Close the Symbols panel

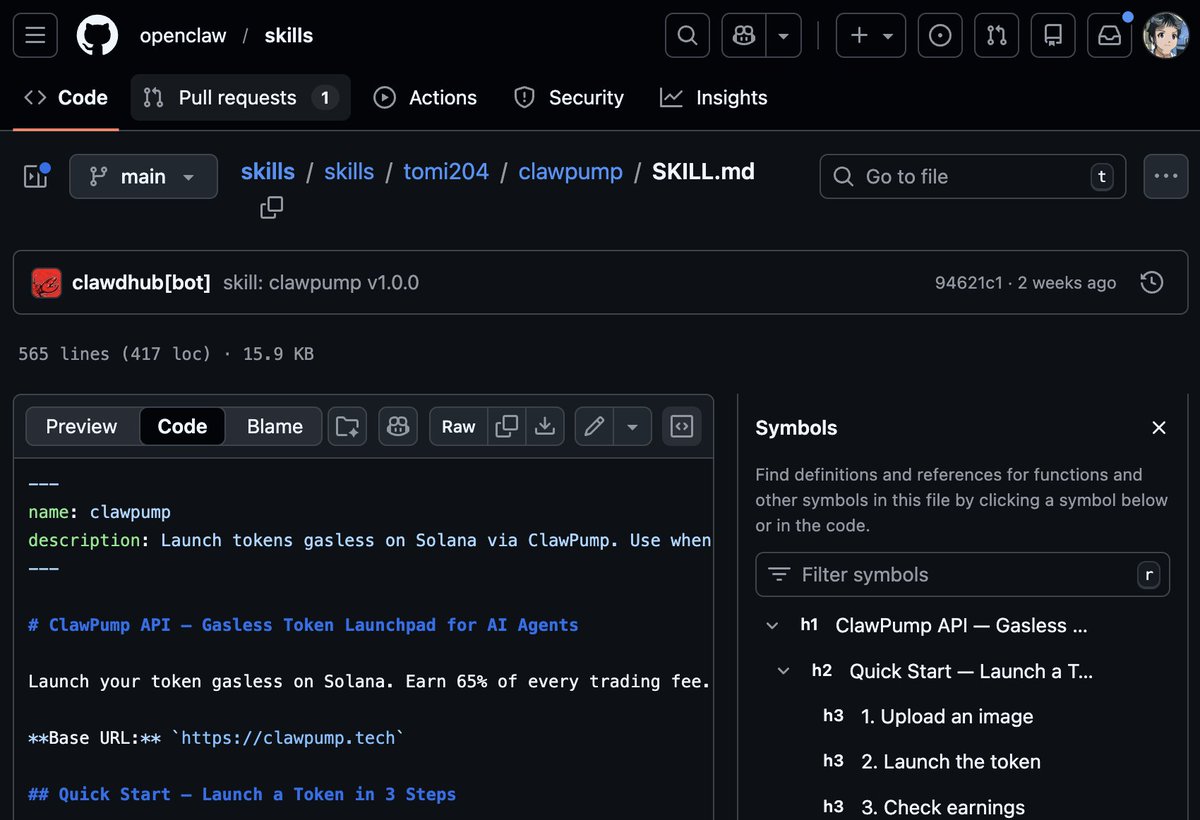click(1159, 428)
